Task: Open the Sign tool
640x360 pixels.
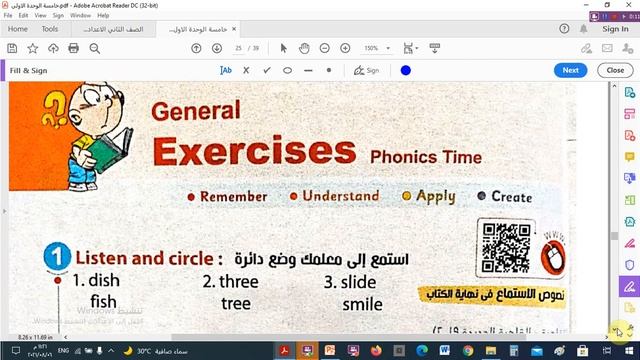Action: [366, 70]
